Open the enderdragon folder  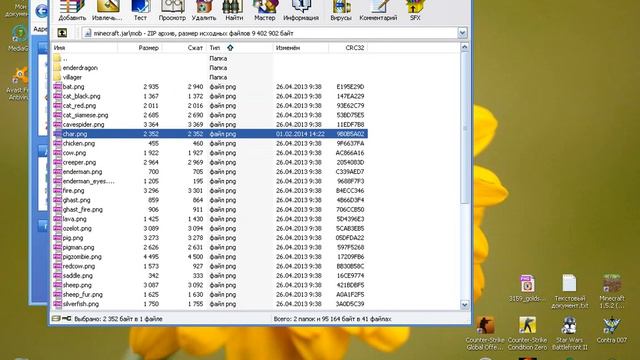(210, 68)
